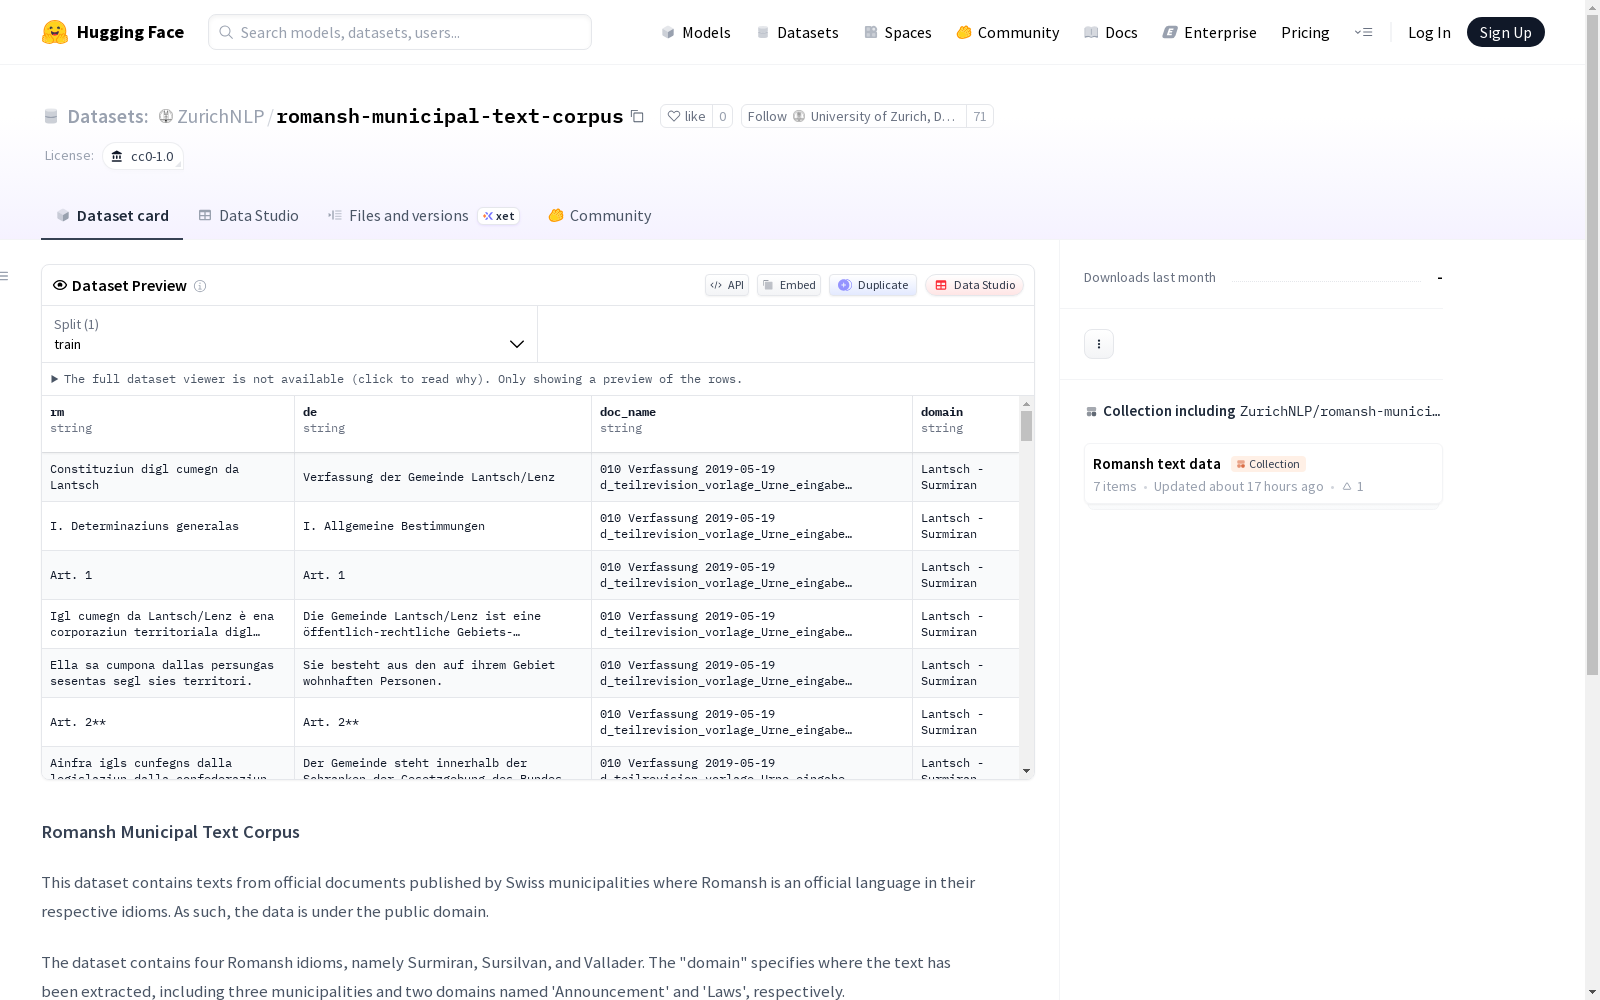Open Community in the top navigation

(x=1008, y=32)
